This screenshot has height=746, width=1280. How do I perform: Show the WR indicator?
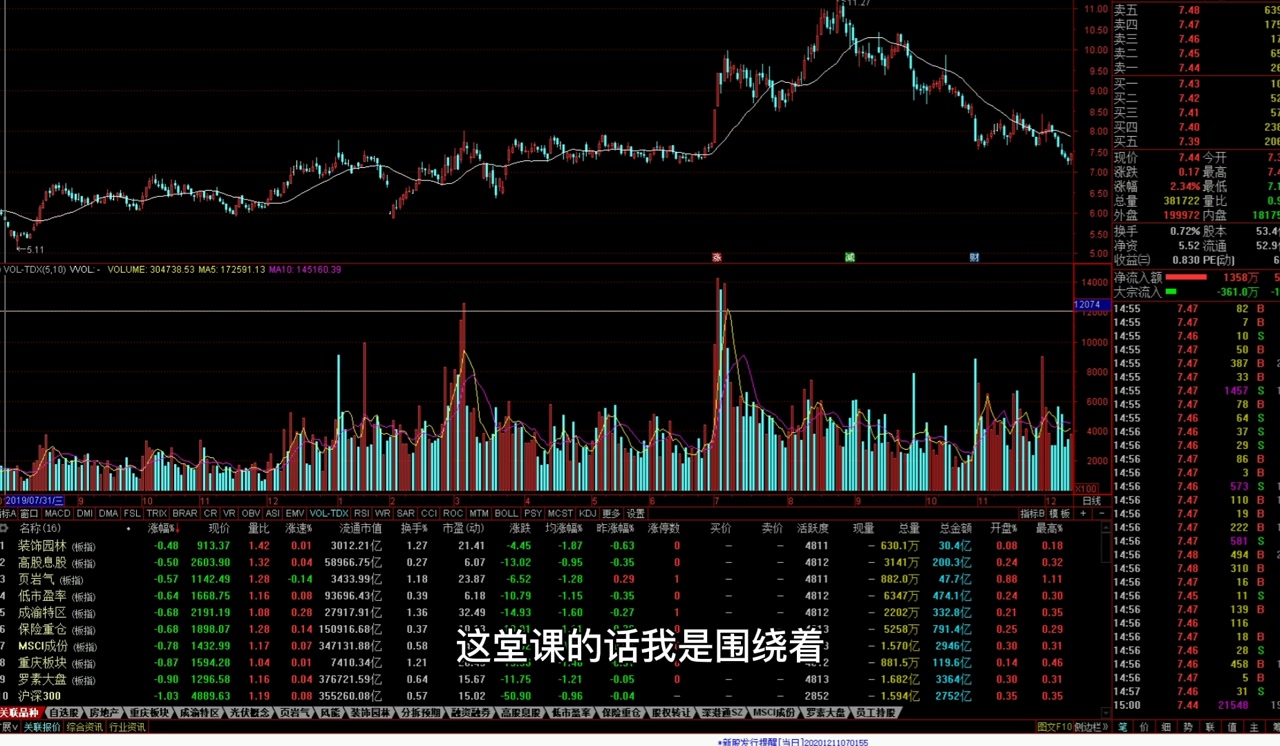pos(383,513)
